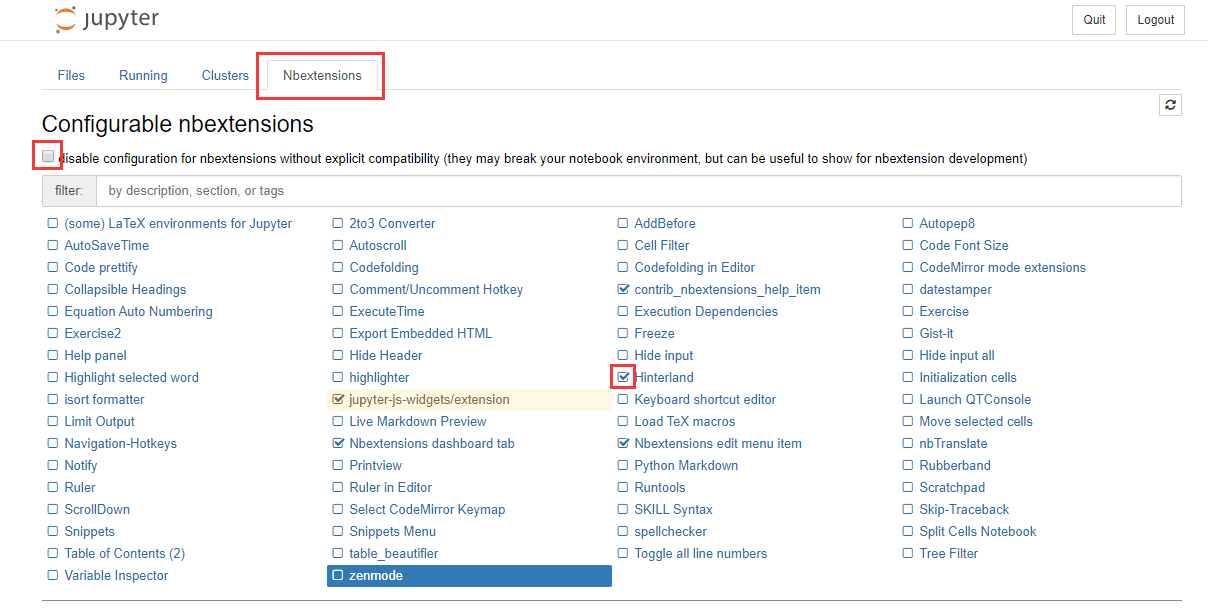
Task: Open the ExecuteTime extension link
Action: tap(386, 311)
